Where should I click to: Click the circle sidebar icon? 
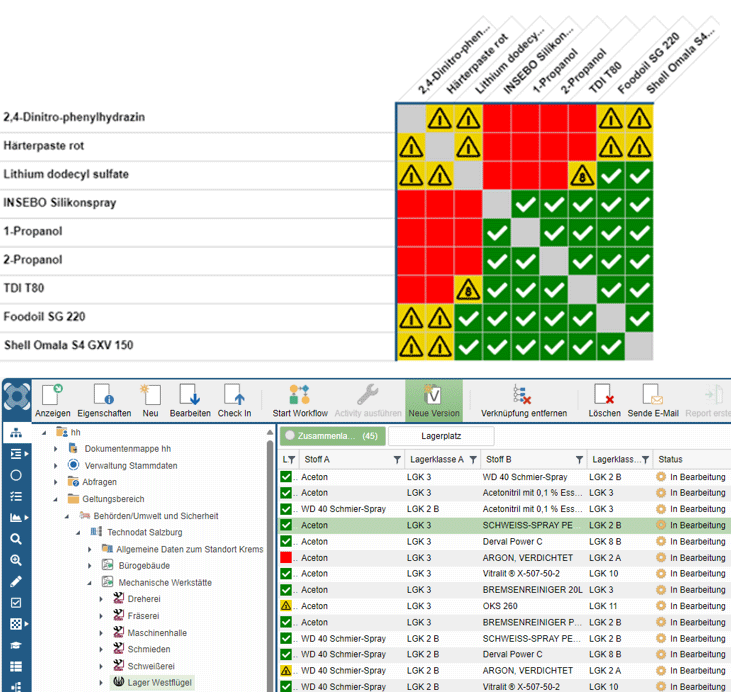[16, 475]
